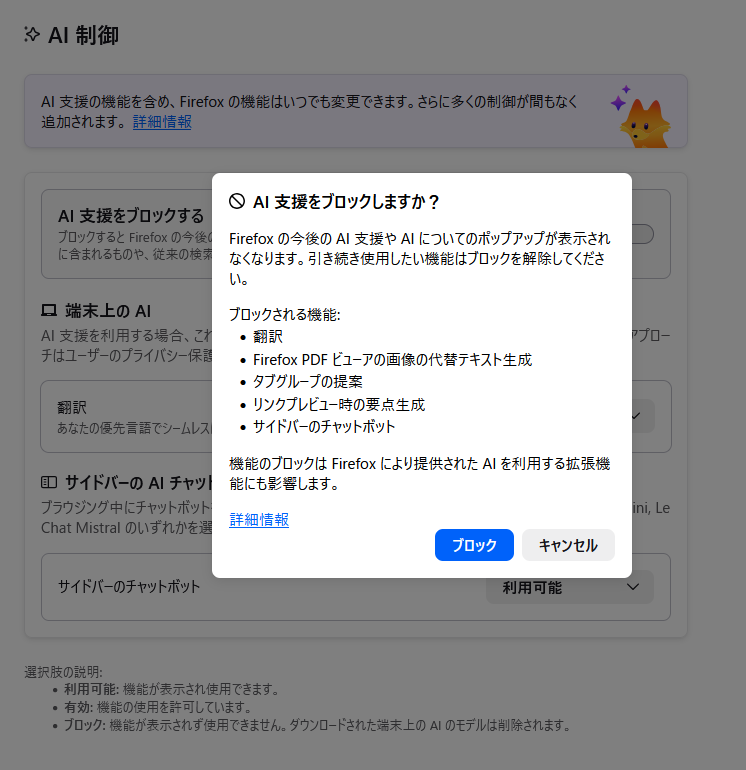Open 詳細情報 link inside the dialog
The width and height of the screenshot is (746, 770).
click(x=259, y=520)
